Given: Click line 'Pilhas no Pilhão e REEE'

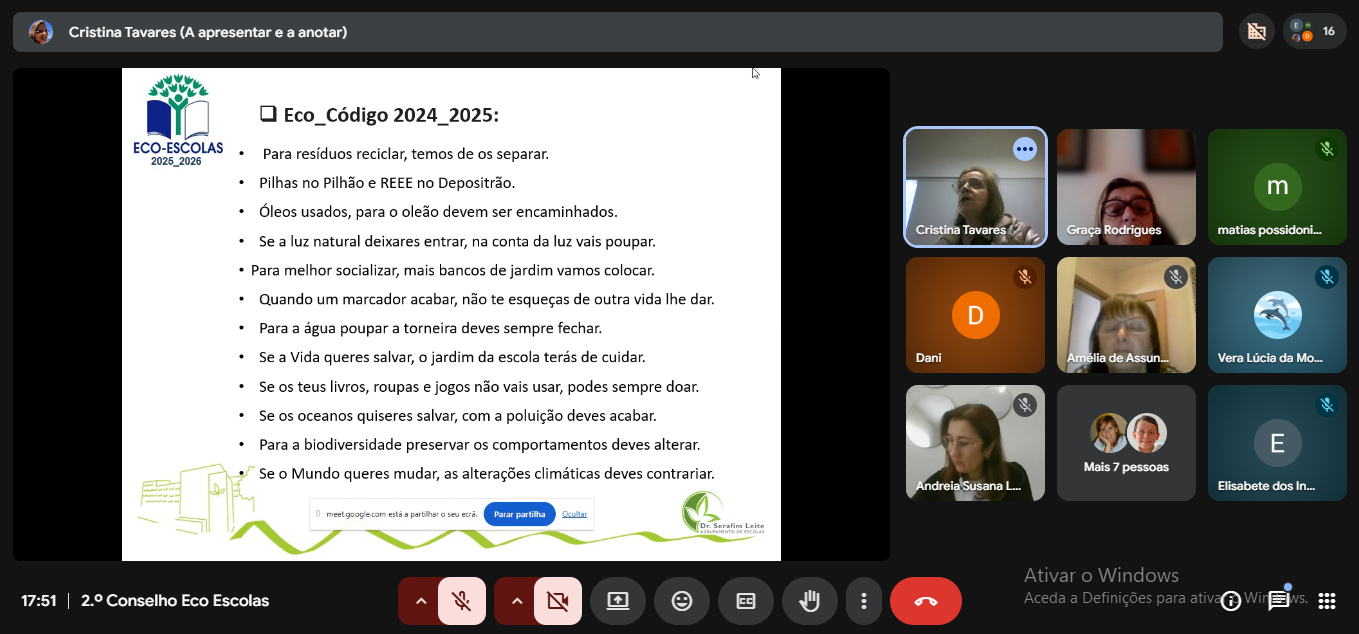Looking at the screenshot, I should point(387,183).
